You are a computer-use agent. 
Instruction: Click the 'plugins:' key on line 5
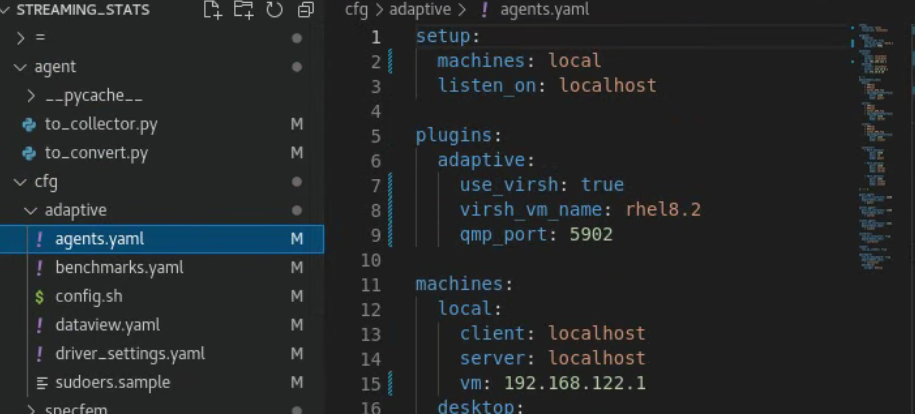click(x=459, y=135)
